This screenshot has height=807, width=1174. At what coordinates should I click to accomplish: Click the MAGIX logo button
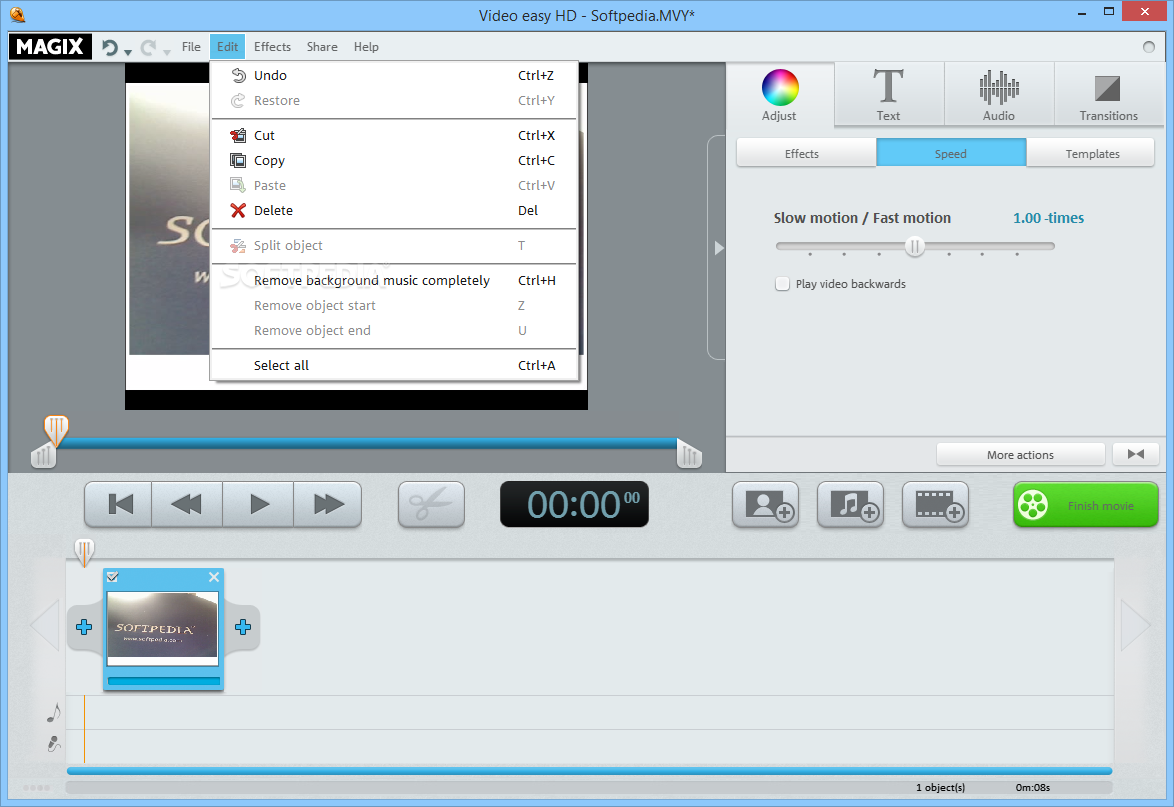50,46
